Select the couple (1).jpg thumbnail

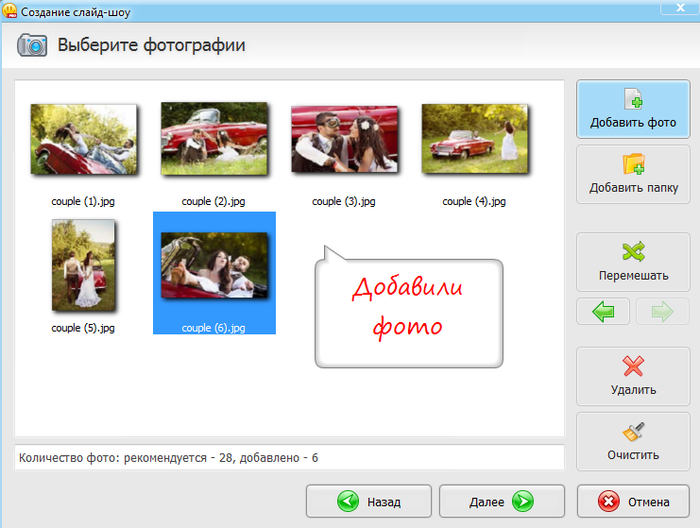click(x=83, y=139)
